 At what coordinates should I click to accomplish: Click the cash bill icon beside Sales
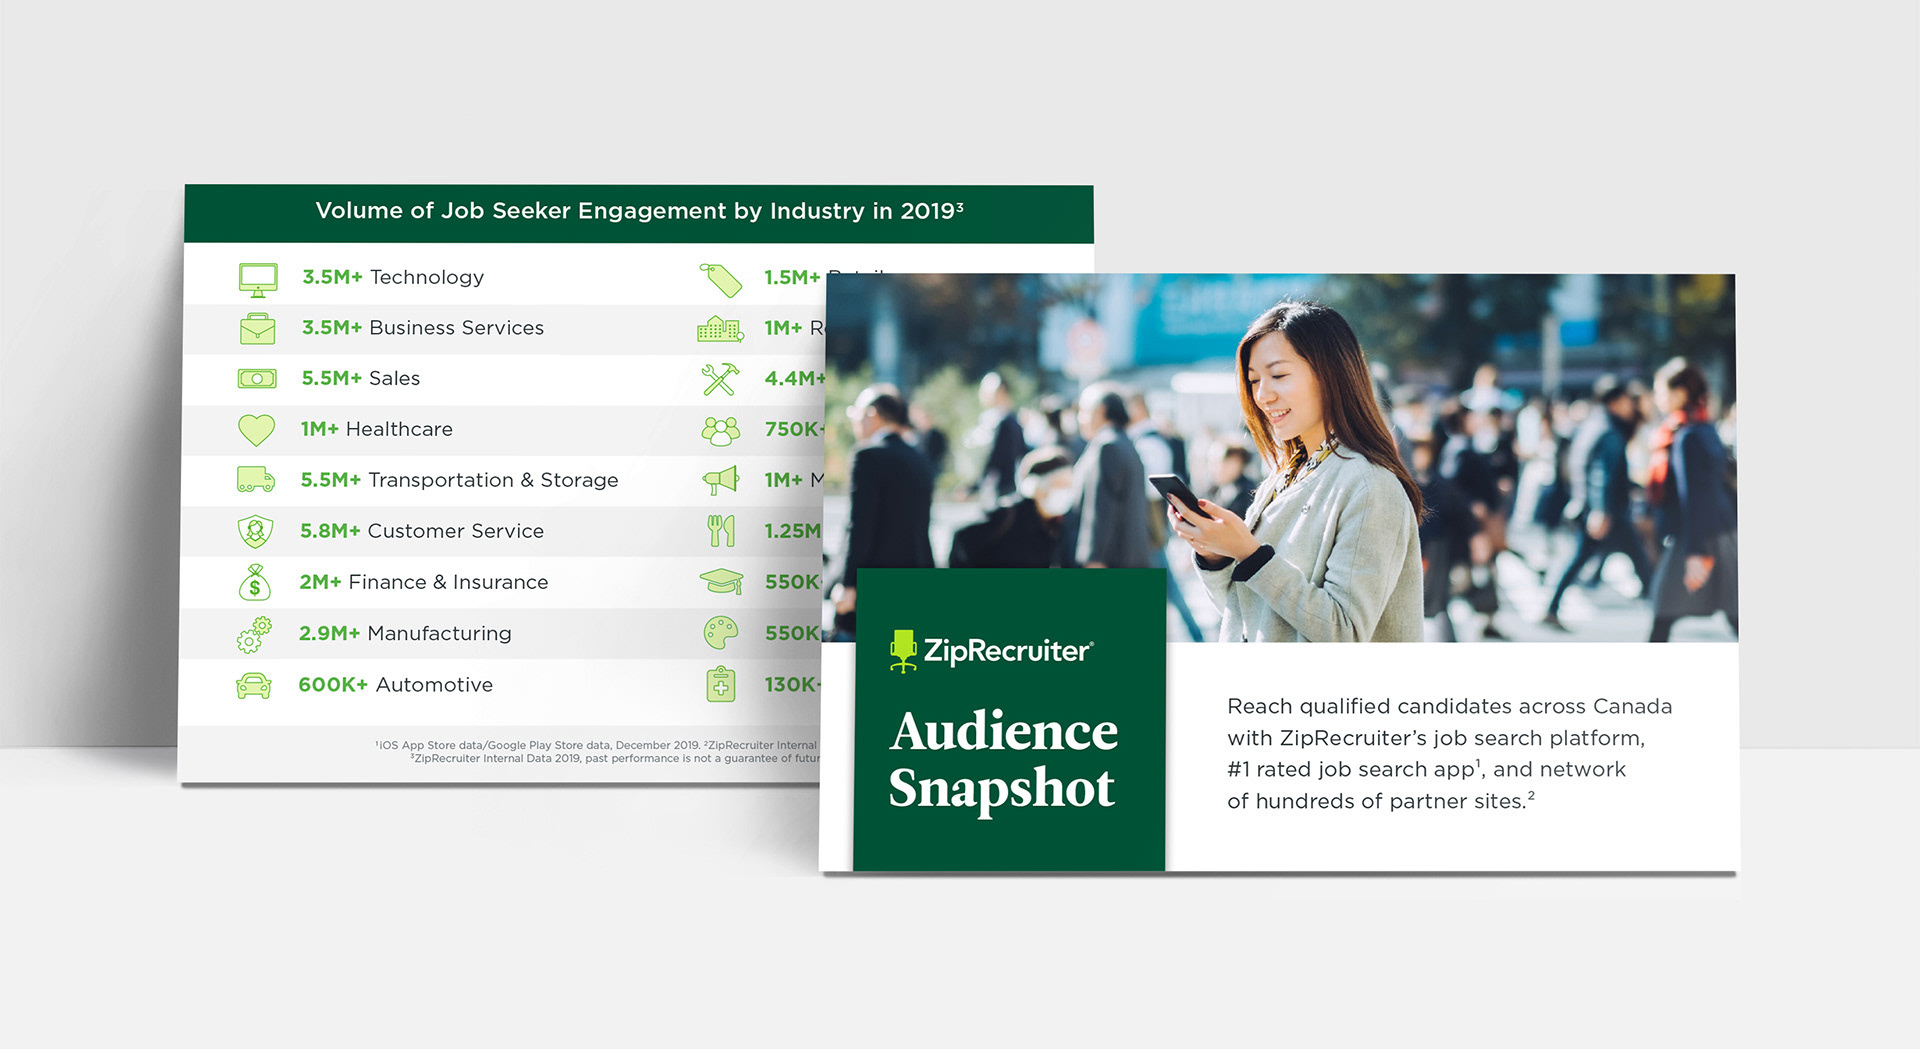257,379
